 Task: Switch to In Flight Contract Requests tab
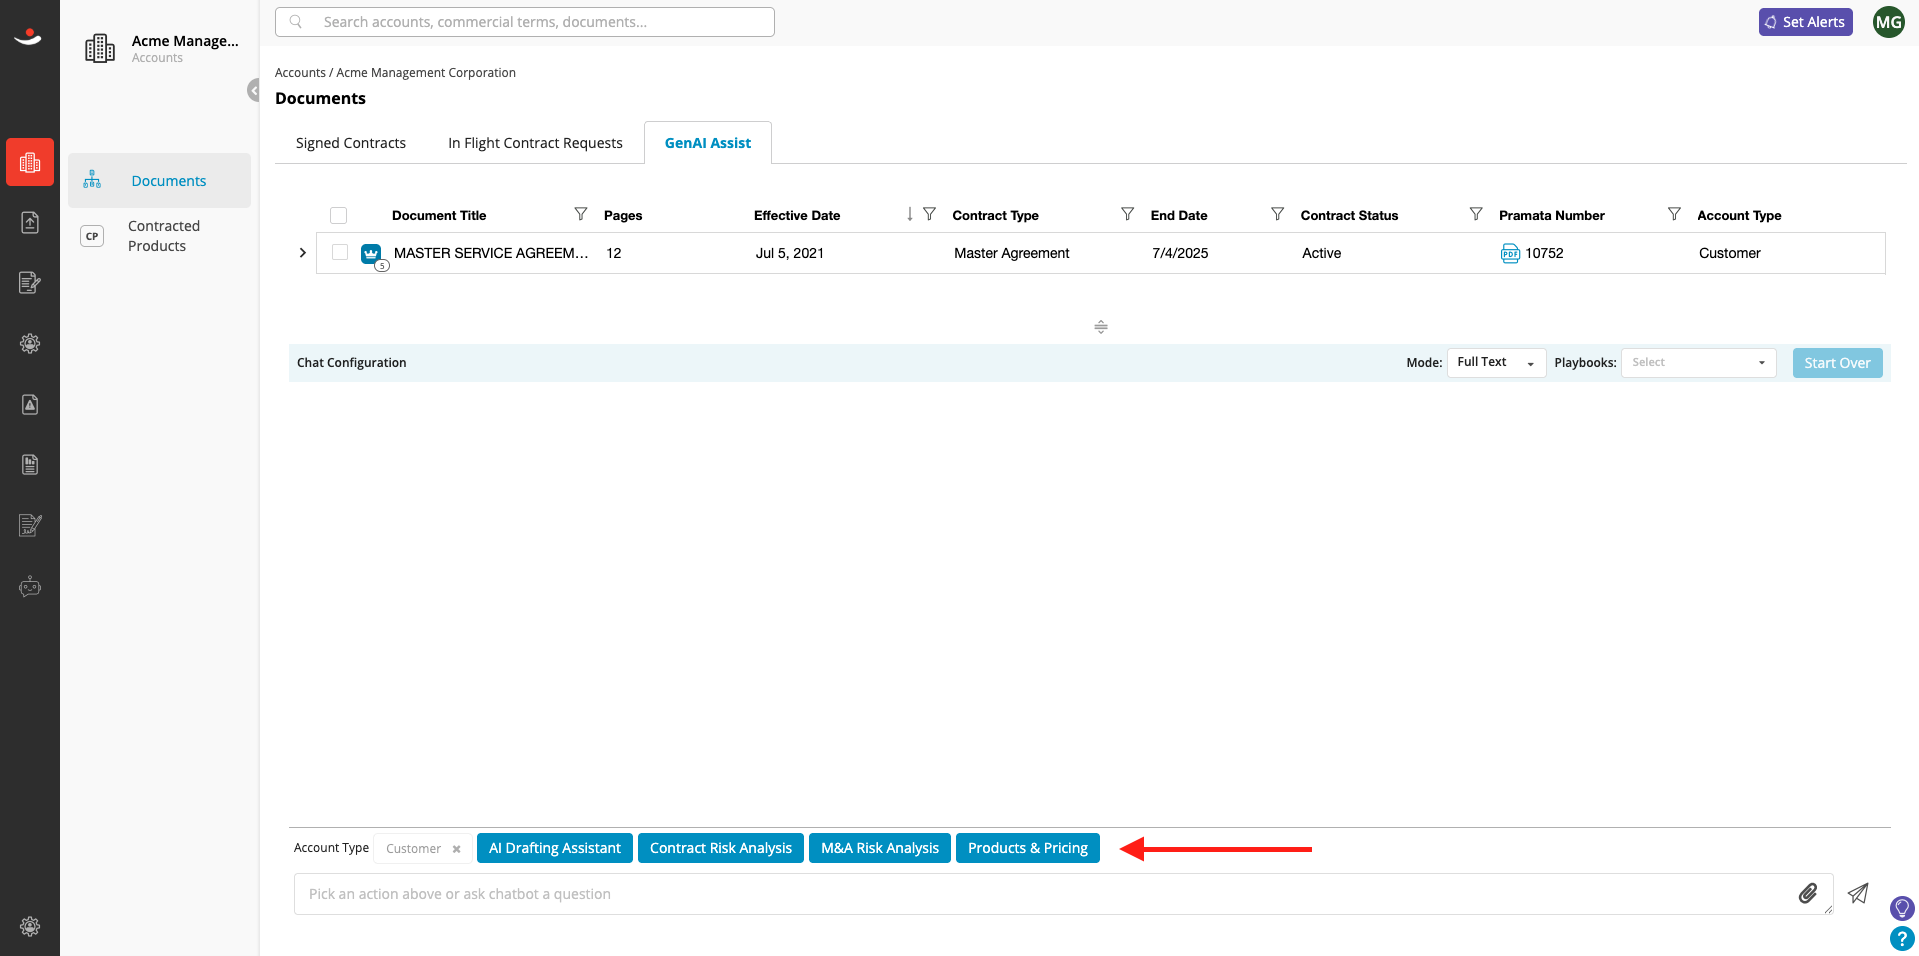coord(535,143)
